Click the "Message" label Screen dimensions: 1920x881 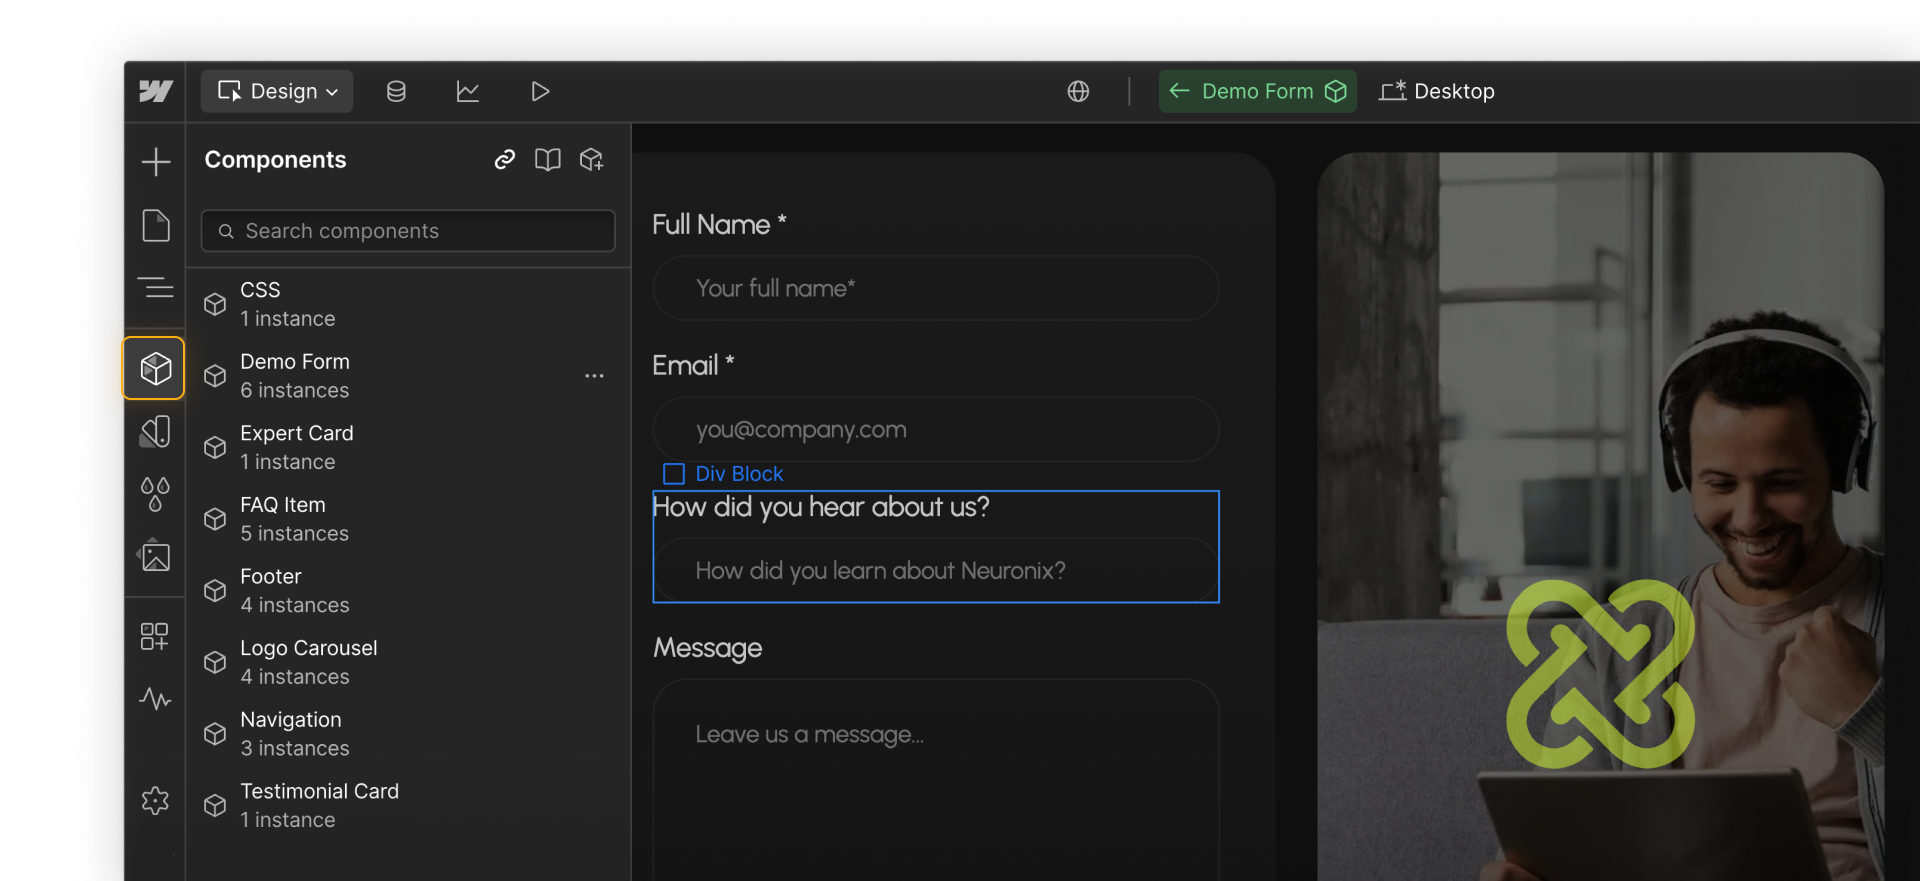coord(708,648)
